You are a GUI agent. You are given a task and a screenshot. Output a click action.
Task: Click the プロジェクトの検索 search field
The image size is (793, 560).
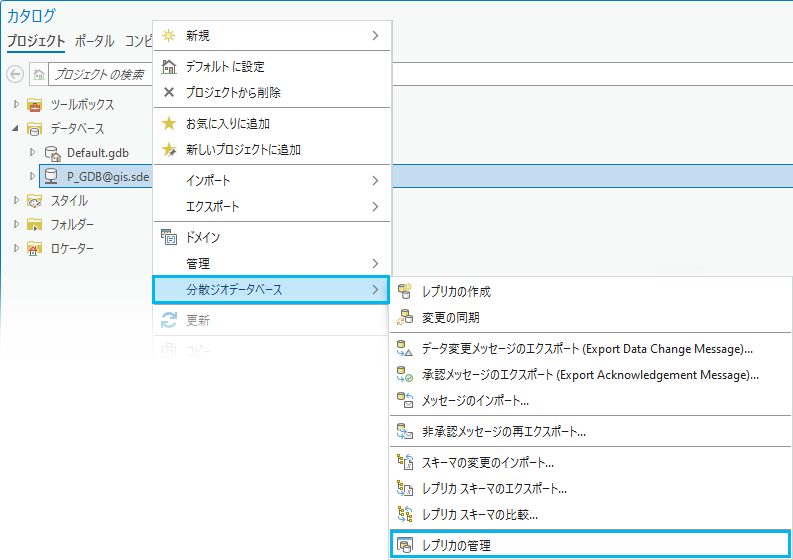point(100,74)
